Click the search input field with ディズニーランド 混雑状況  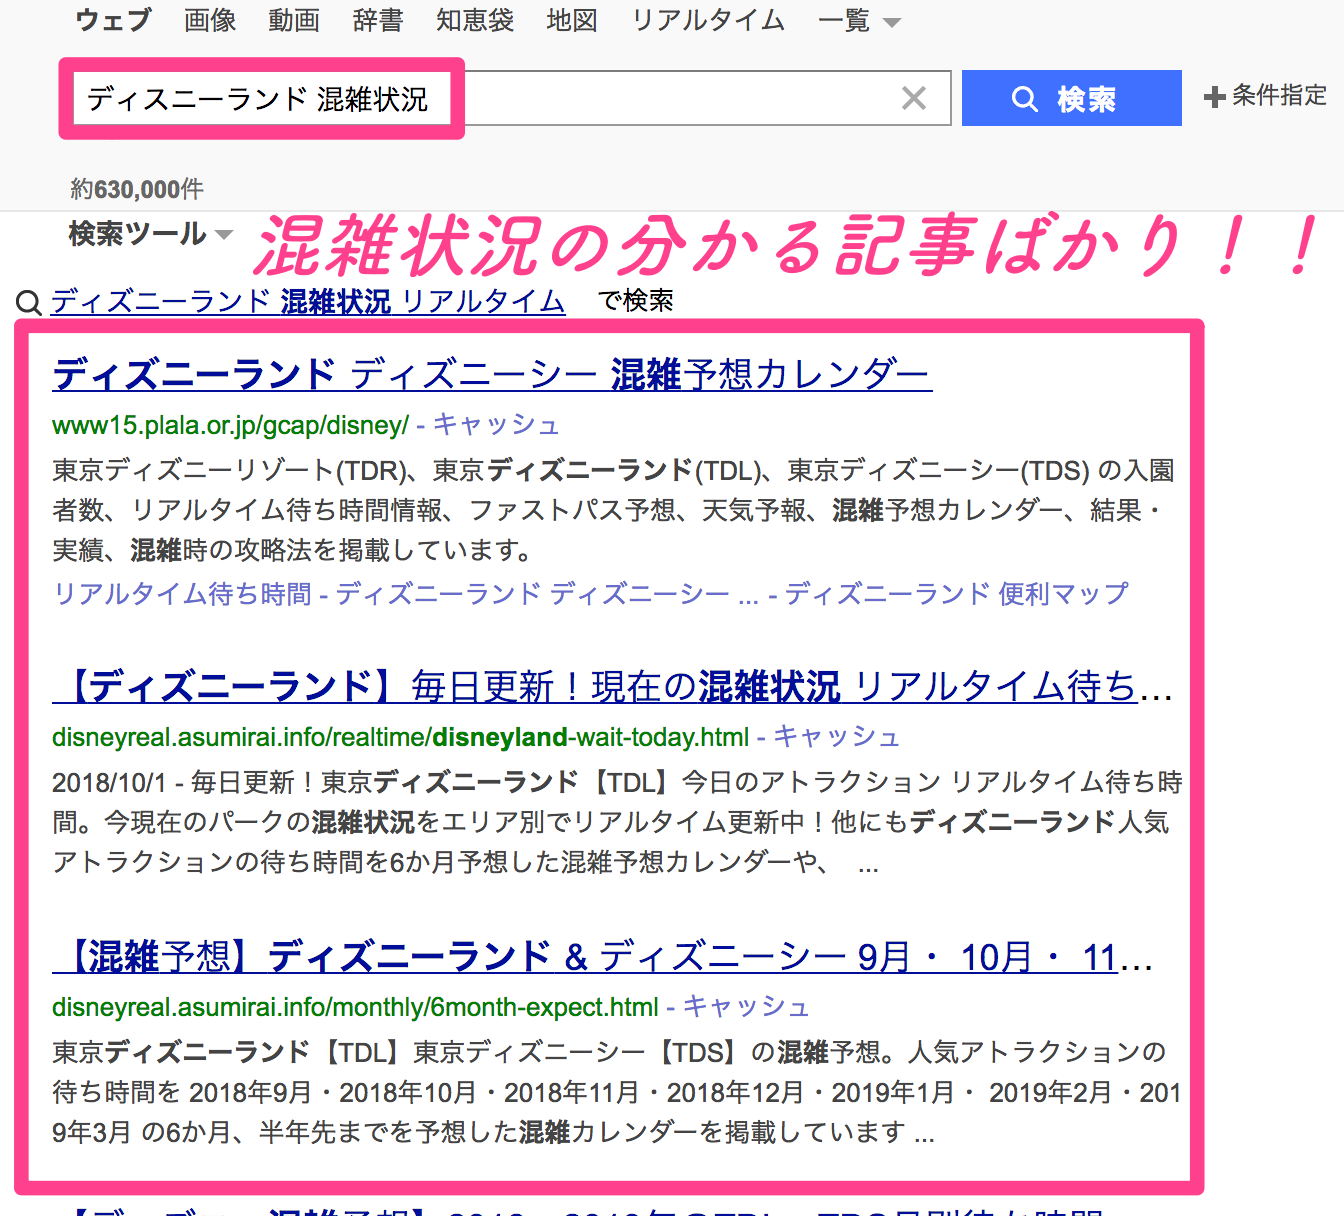tap(505, 98)
